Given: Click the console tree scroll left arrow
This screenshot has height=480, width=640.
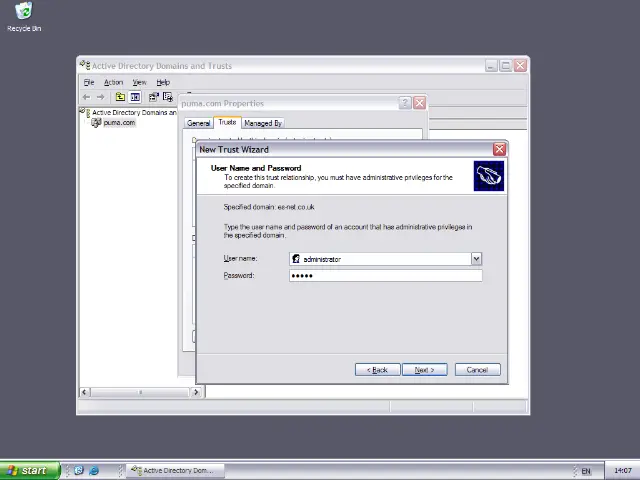Looking at the screenshot, I should (x=84, y=392).
